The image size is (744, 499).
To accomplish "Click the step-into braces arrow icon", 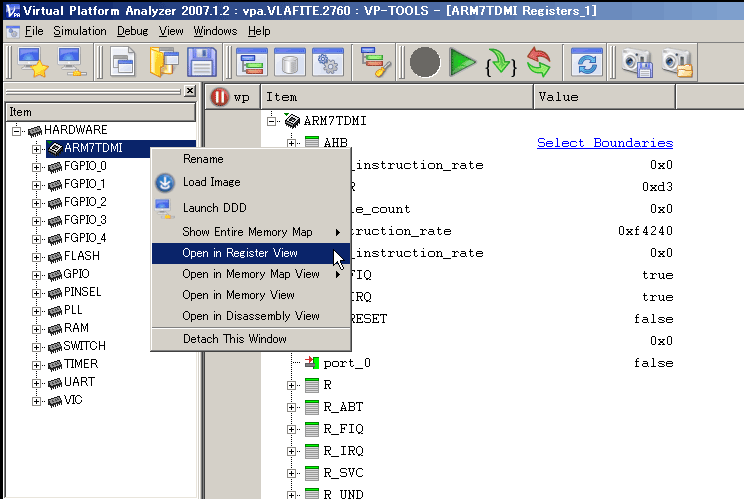I will (501, 62).
